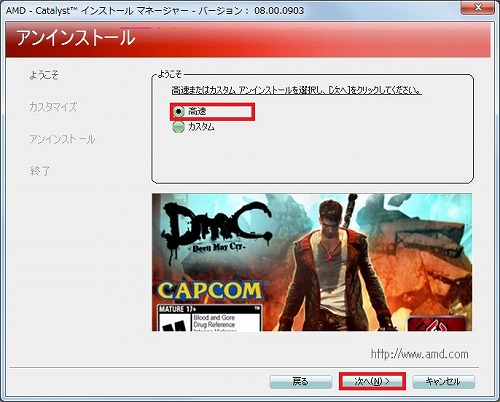Select the 終了 step in sidebar
The width and height of the screenshot is (500, 402).
pyautogui.click(x=40, y=171)
